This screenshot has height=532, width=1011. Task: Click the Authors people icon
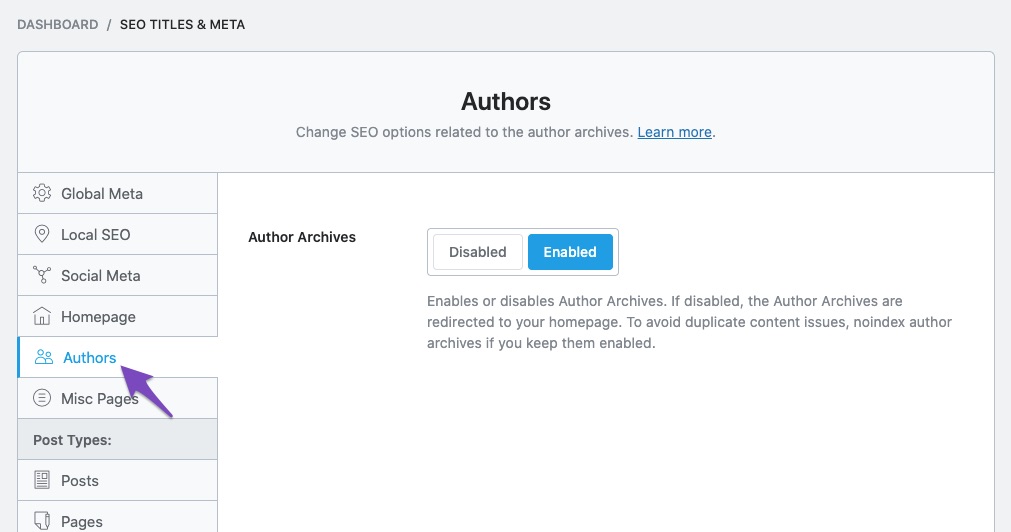click(44, 357)
